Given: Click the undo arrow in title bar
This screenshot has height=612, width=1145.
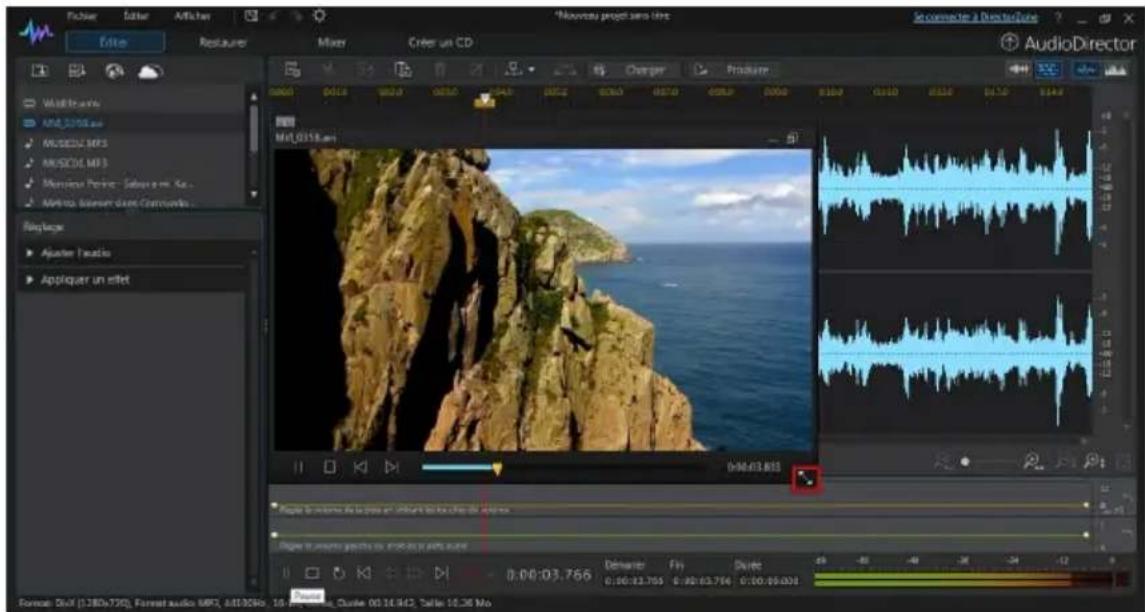Looking at the screenshot, I should [276, 15].
